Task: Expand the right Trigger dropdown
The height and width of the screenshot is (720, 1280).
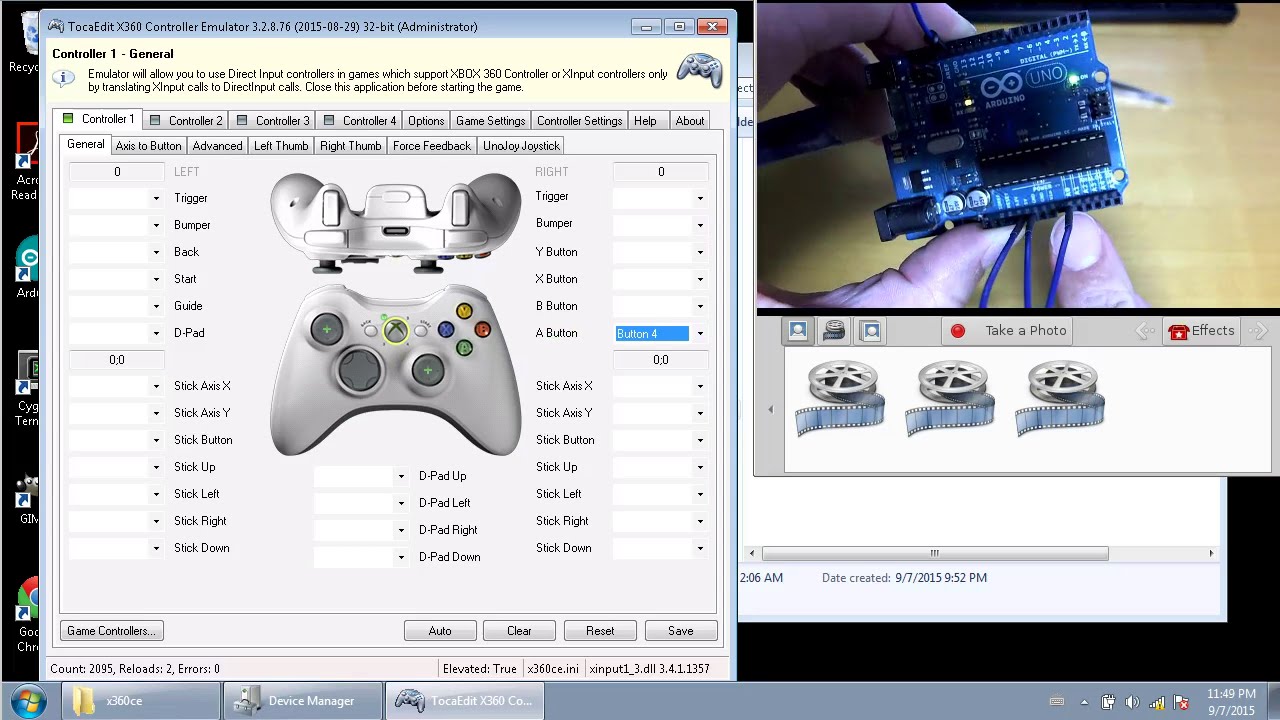Action: pos(700,198)
